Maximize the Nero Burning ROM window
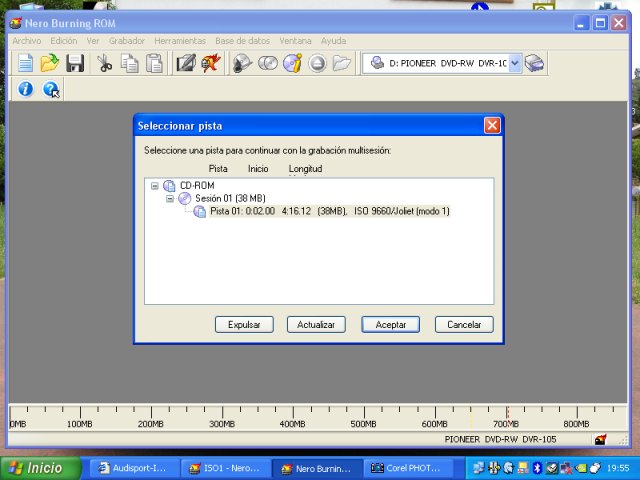The height and width of the screenshot is (480, 640). pyautogui.click(x=600, y=23)
